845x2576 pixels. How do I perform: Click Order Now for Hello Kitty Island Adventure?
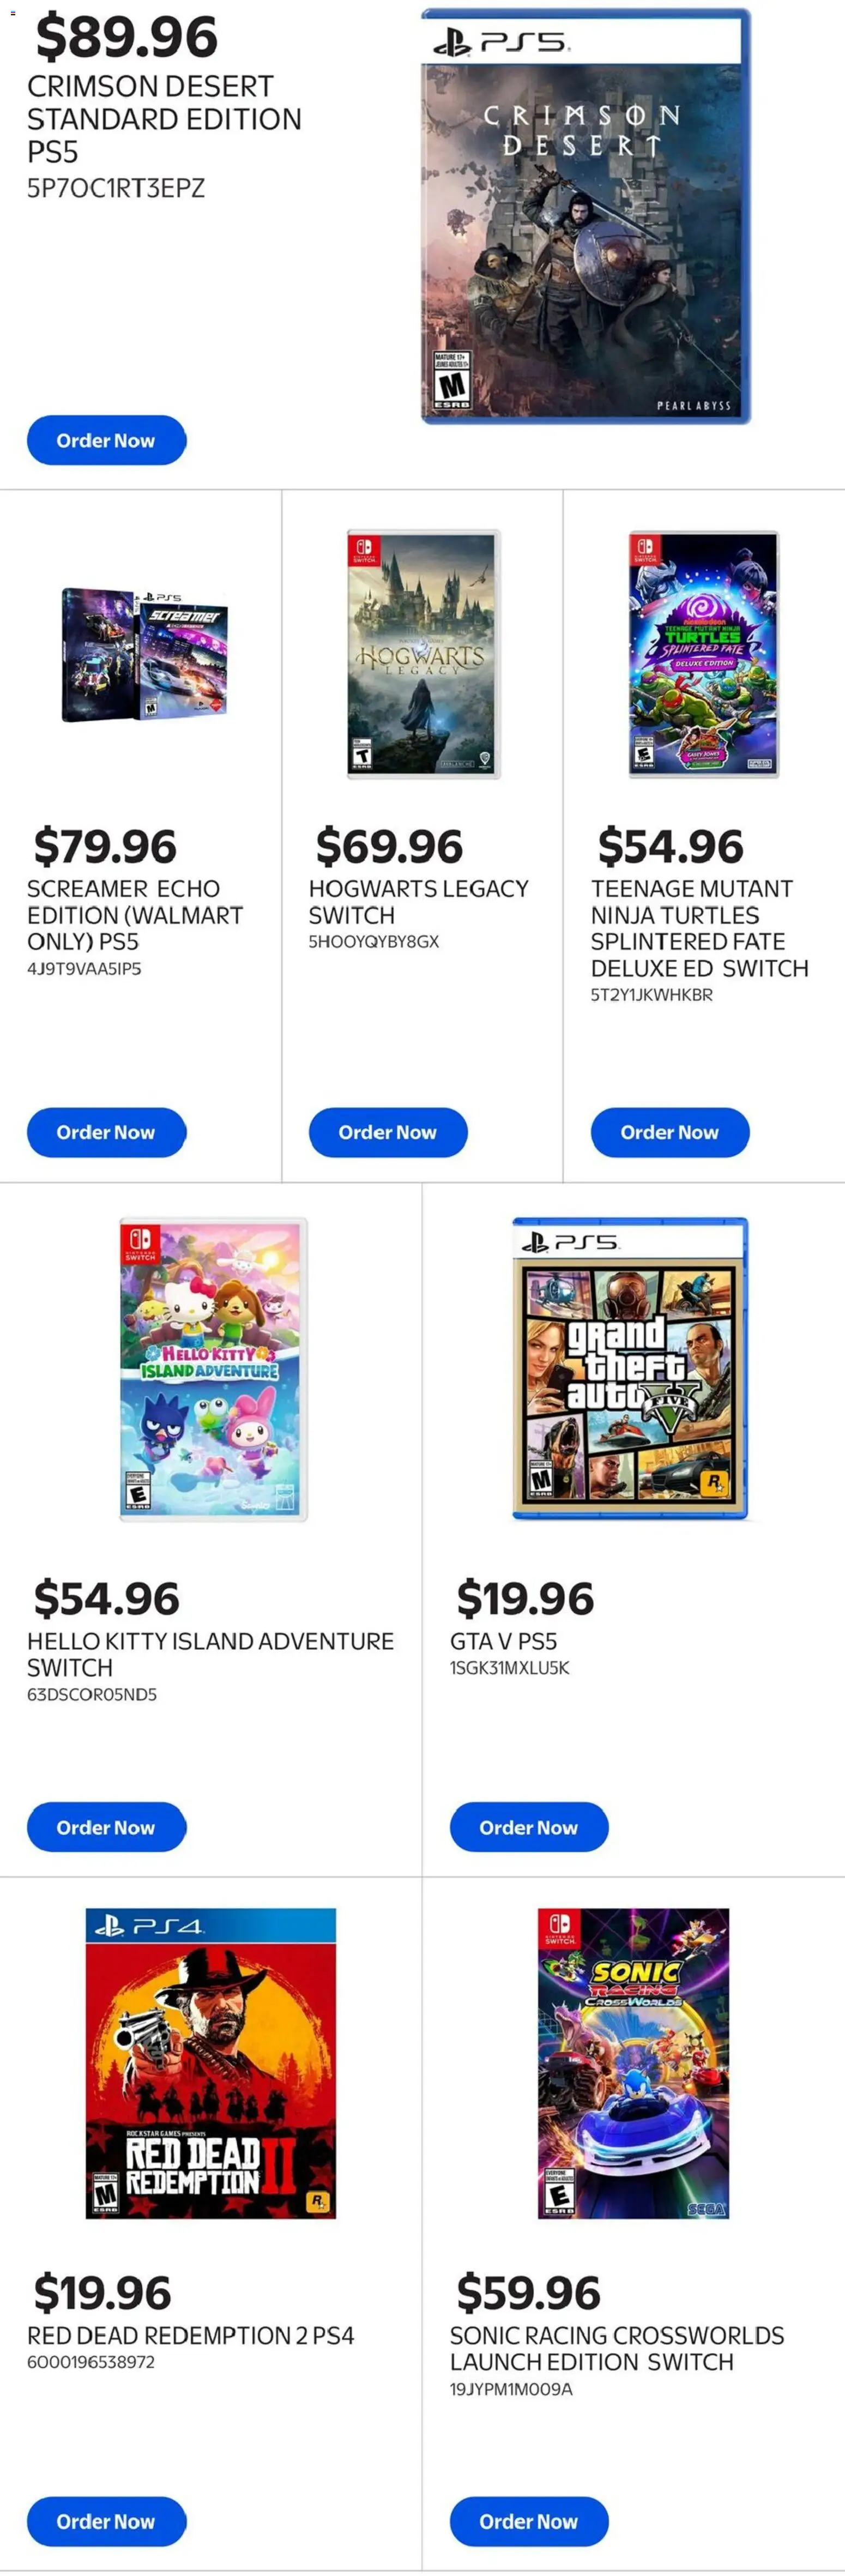click(x=106, y=1827)
